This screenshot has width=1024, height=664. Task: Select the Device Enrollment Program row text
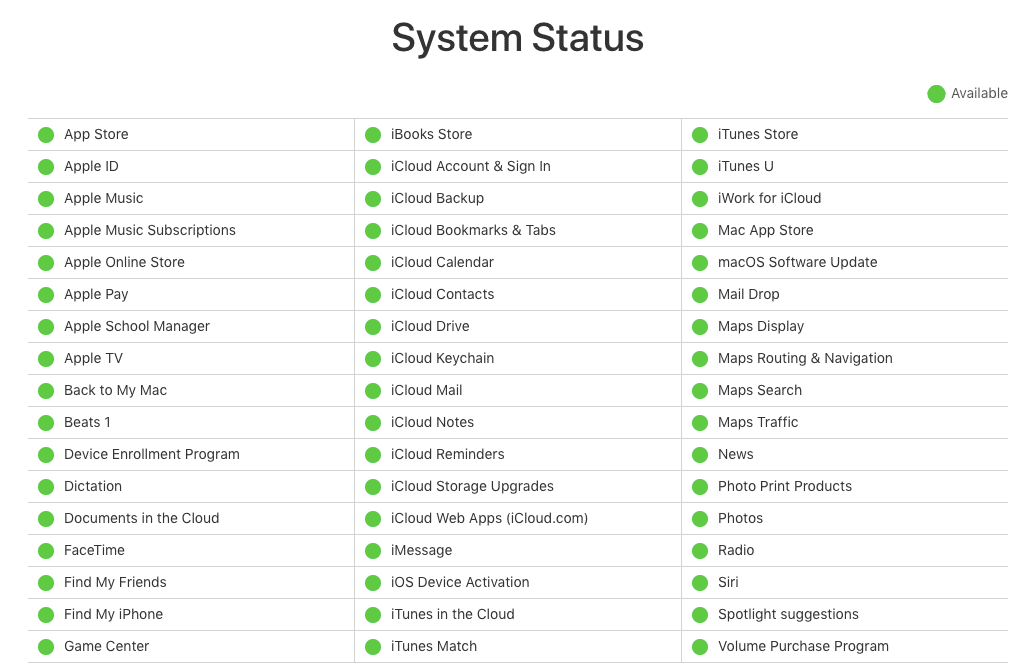pyautogui.click(x=152, y=454)
